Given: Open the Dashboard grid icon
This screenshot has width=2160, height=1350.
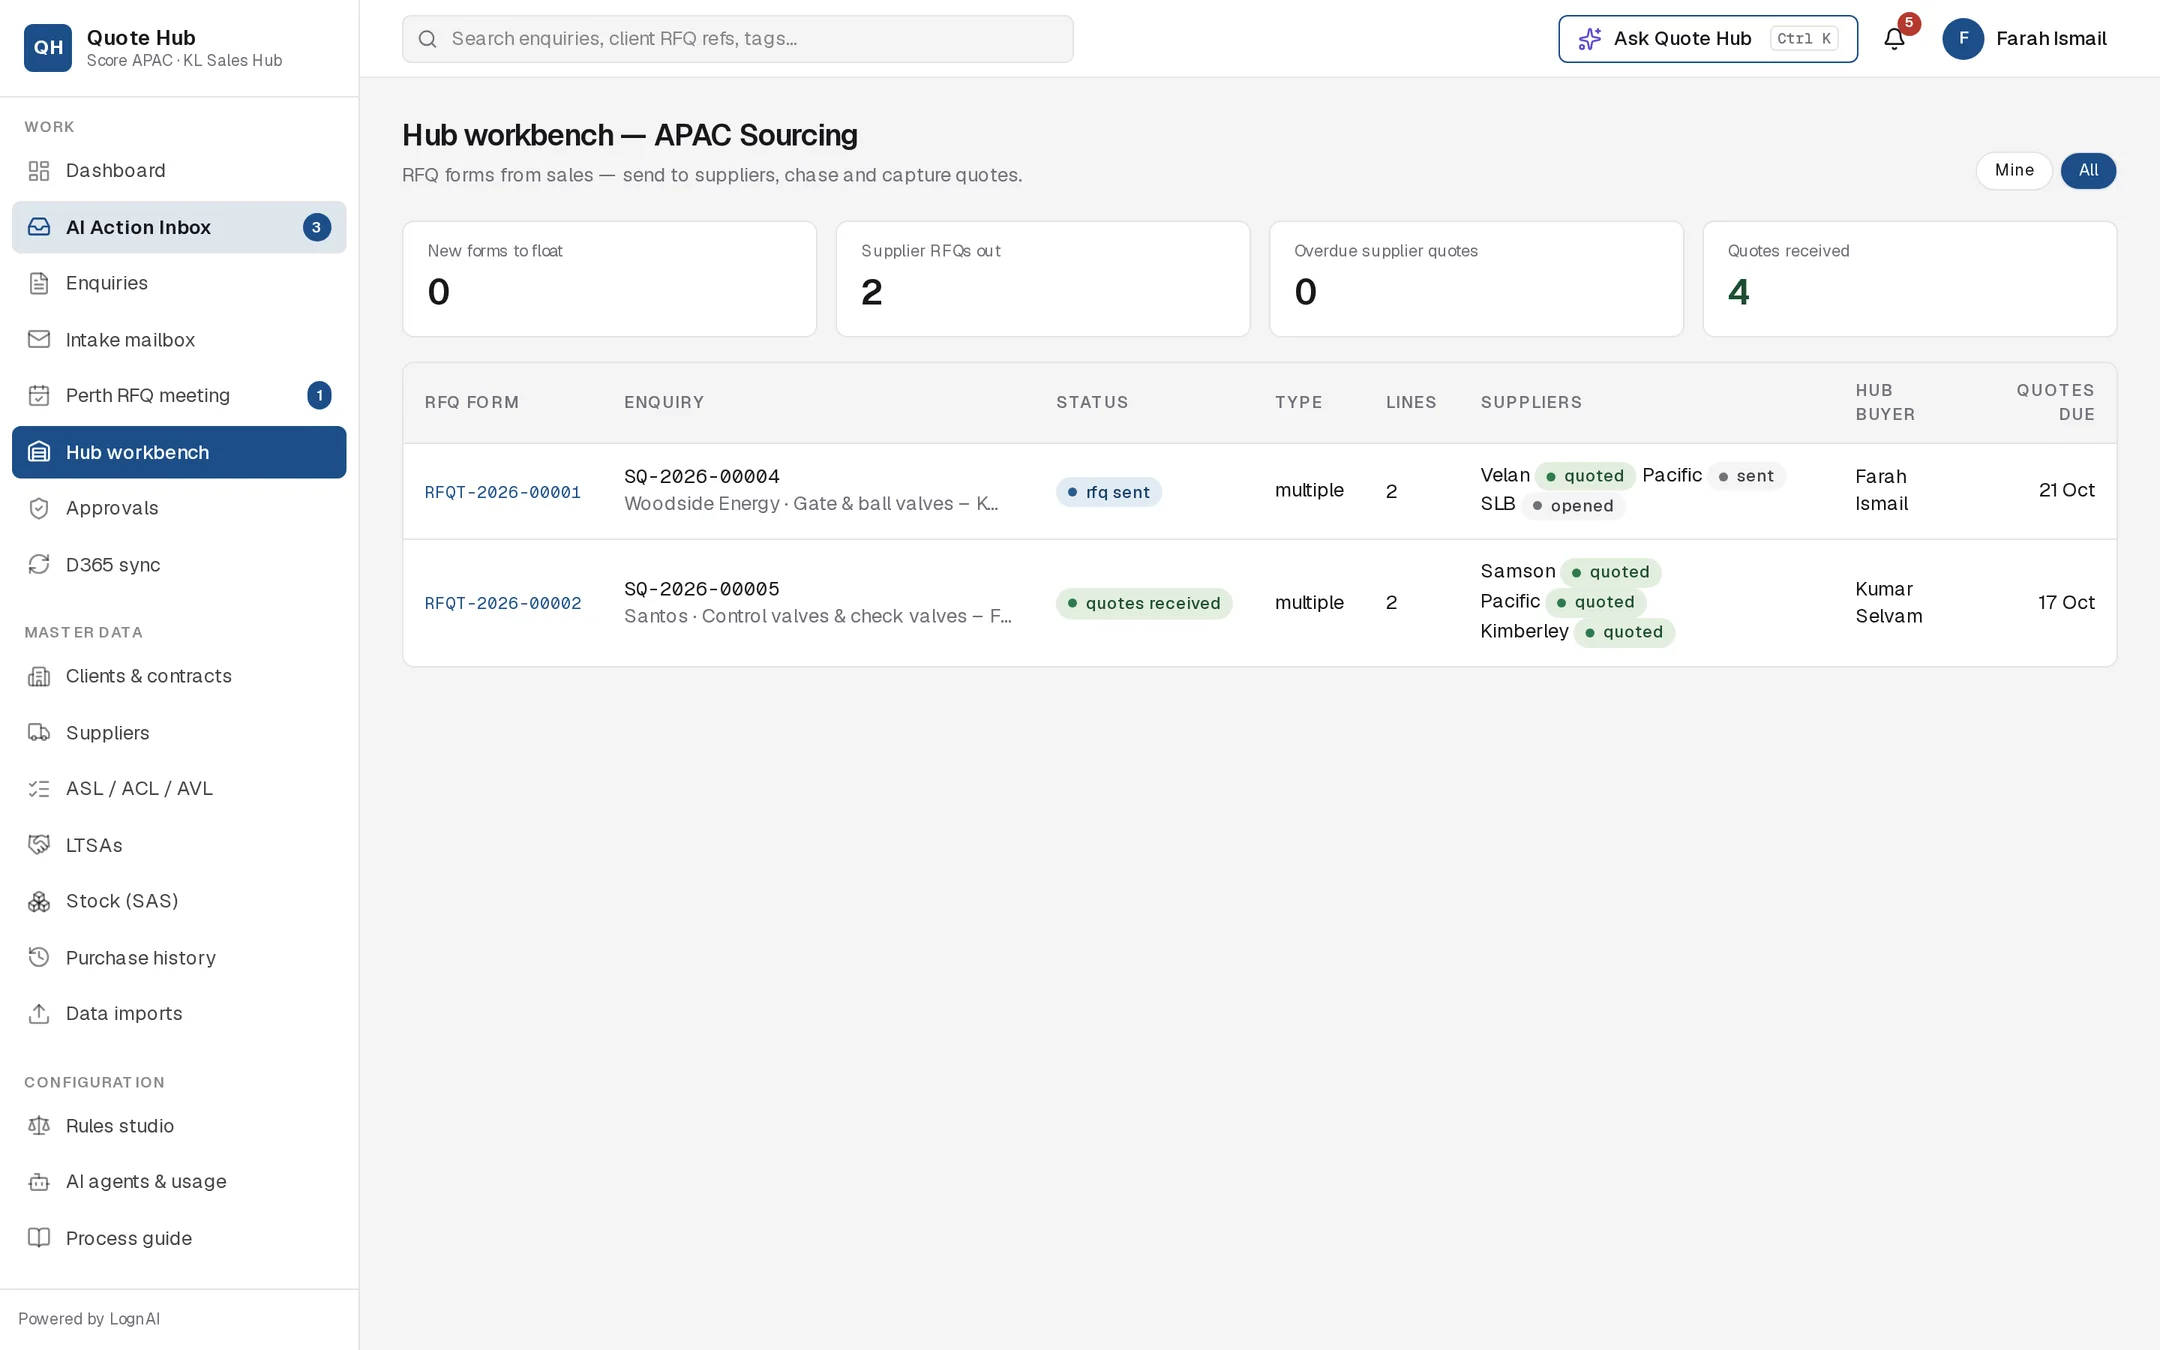Looking at the screenshot, I should [x=39, y=171].
